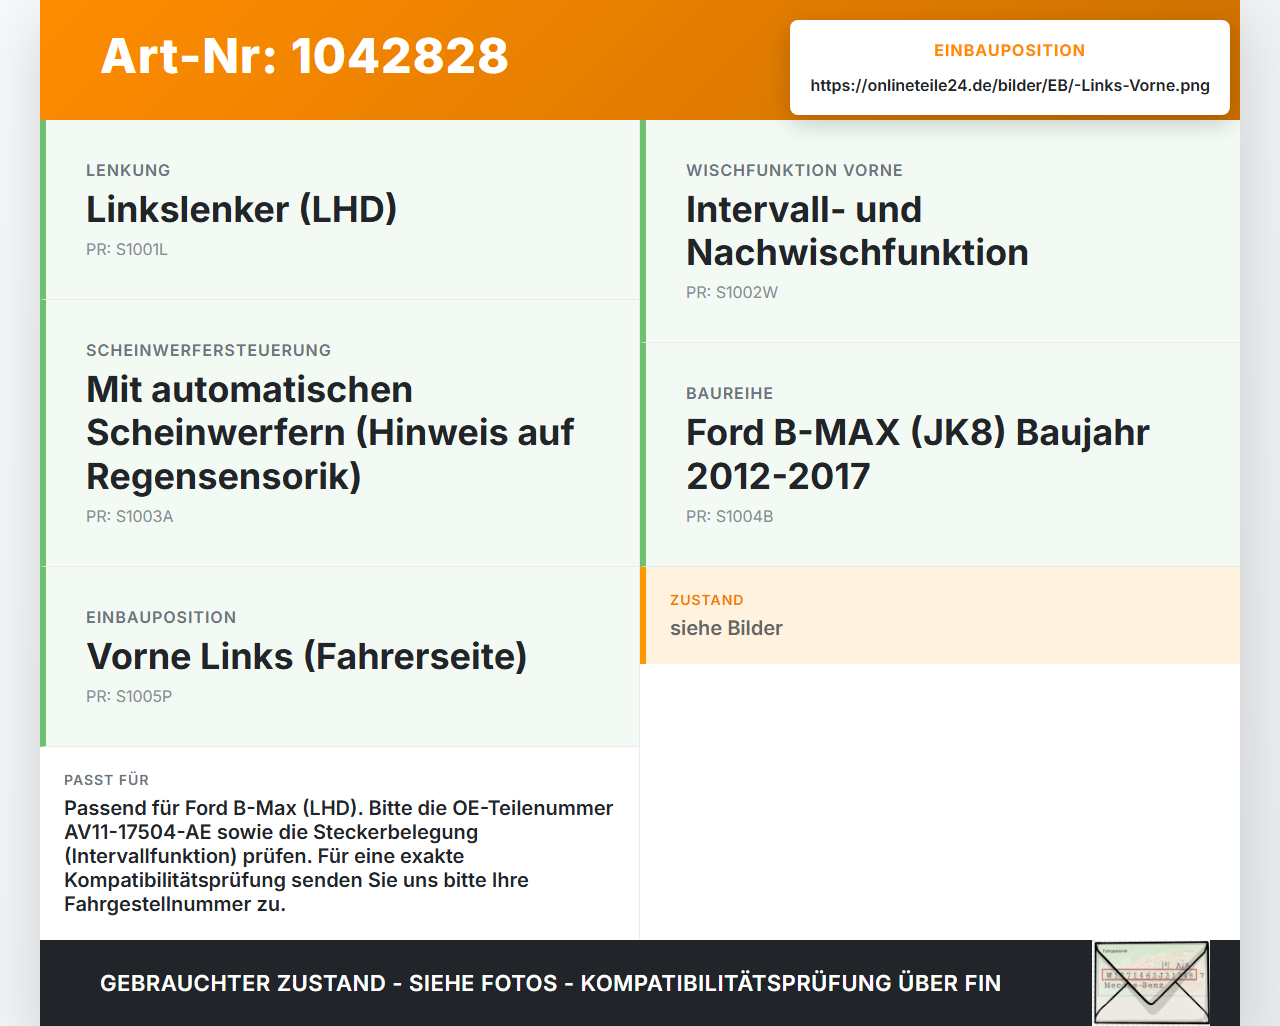The image size is (1280, 1026).
Task: Click the siehe Bilder condition text
Action: click(726, 628)
